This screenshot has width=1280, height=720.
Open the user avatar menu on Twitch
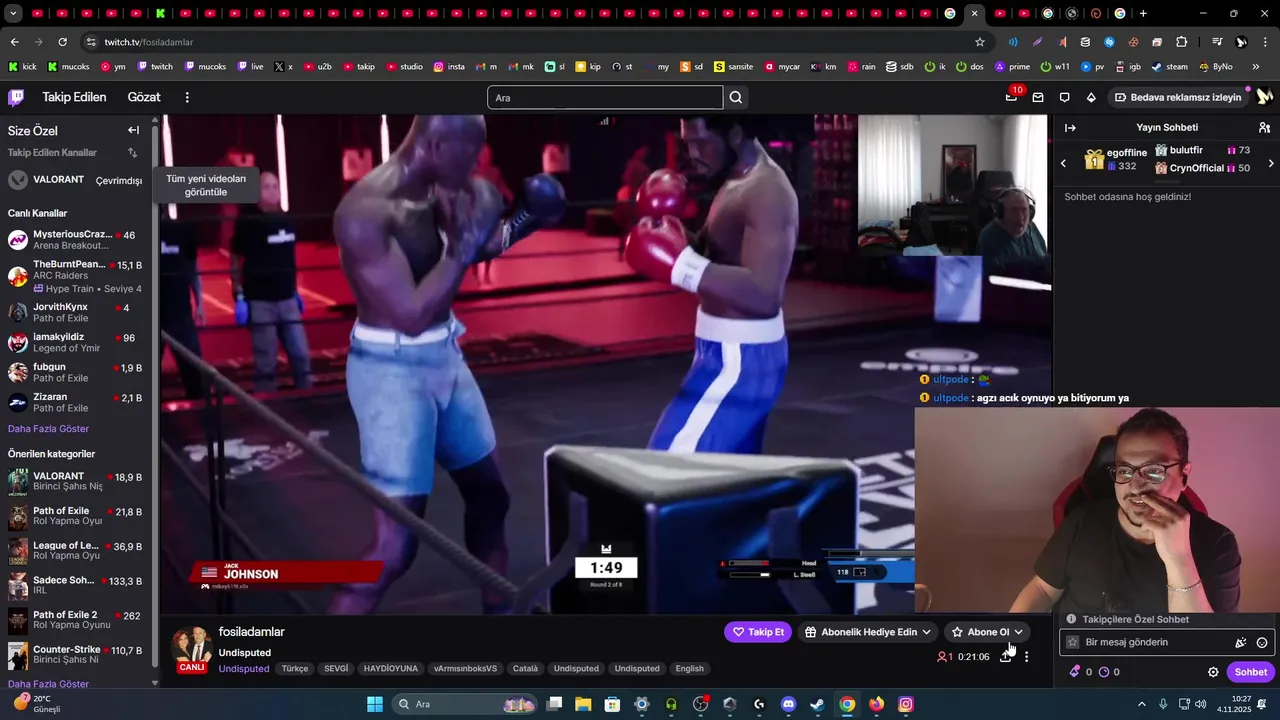(x=1264, y=97)
